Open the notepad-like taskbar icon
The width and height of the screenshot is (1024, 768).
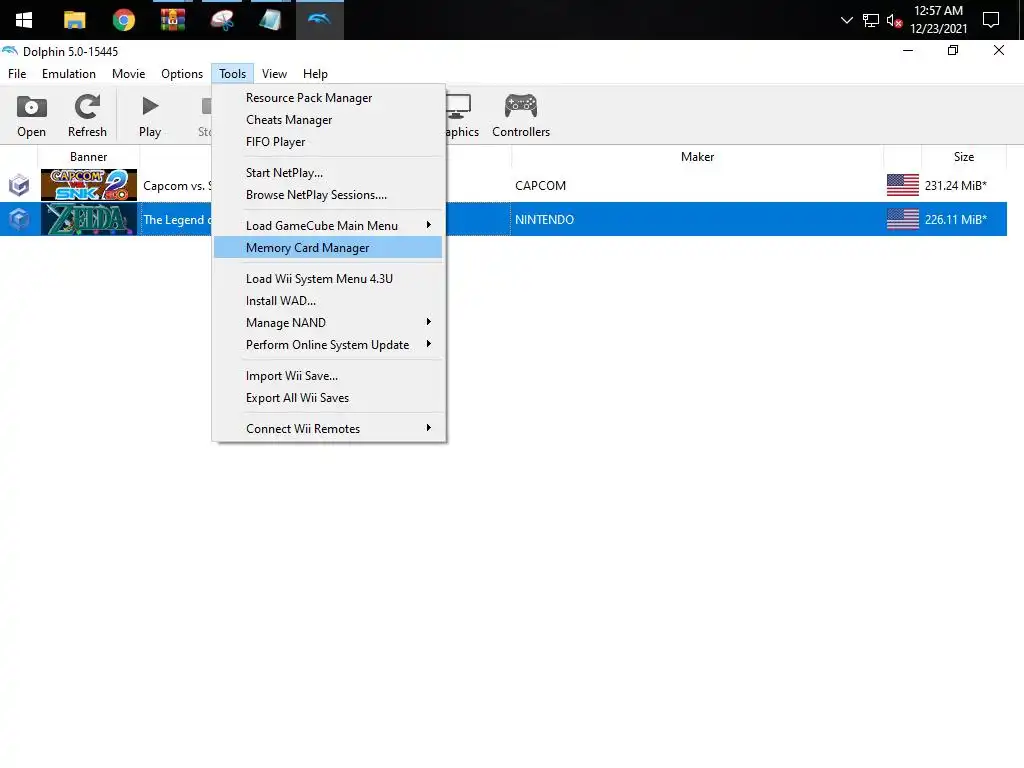point(270,20)
